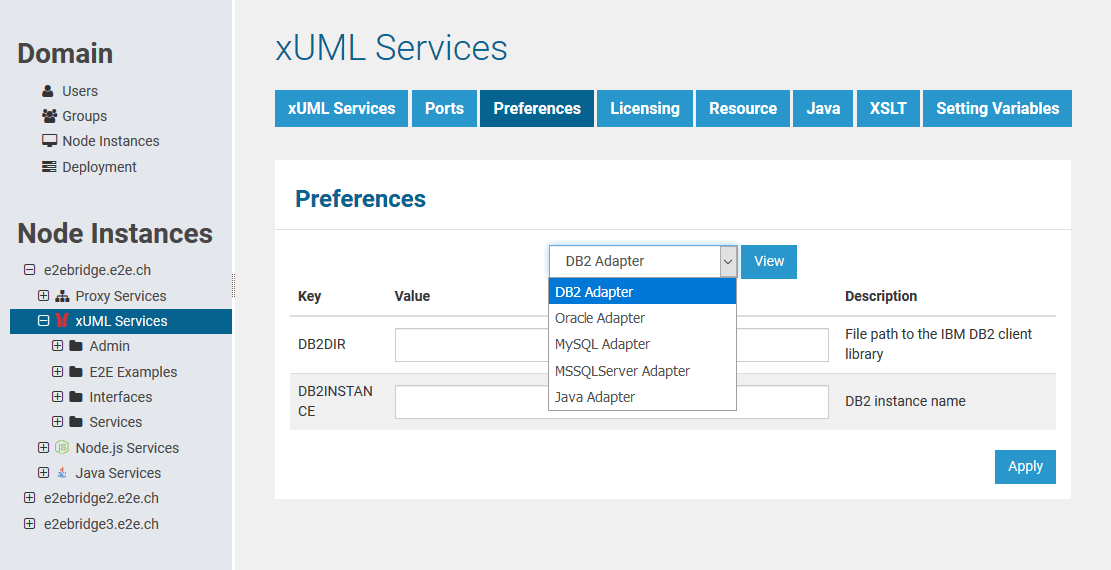Switch to the Licensing tab

pos(644,109)
